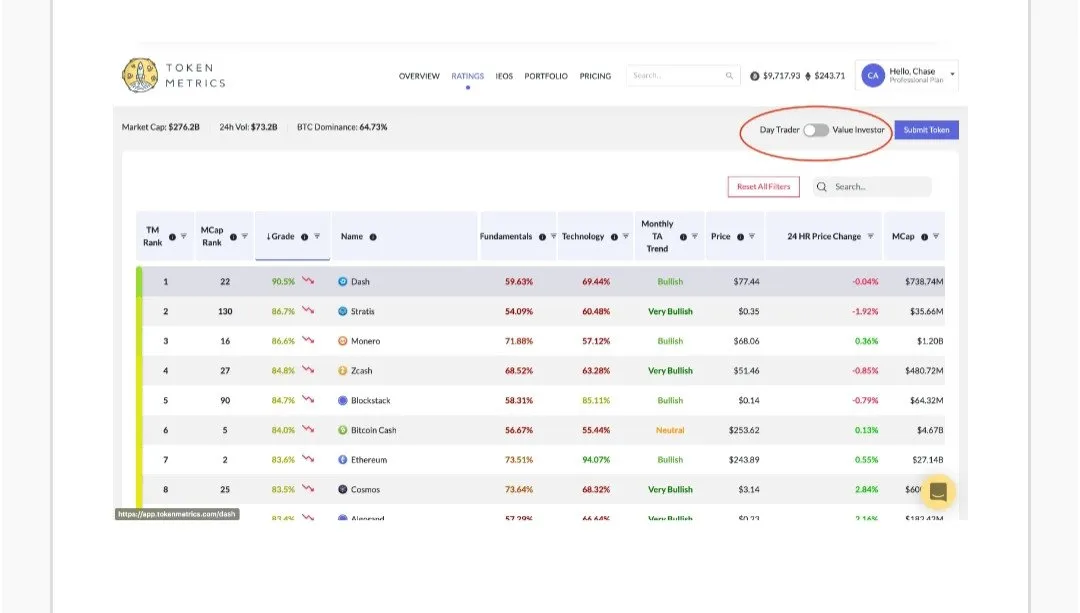Click the CA user avatar
The image size is (1080, 613).
point(873,76)
